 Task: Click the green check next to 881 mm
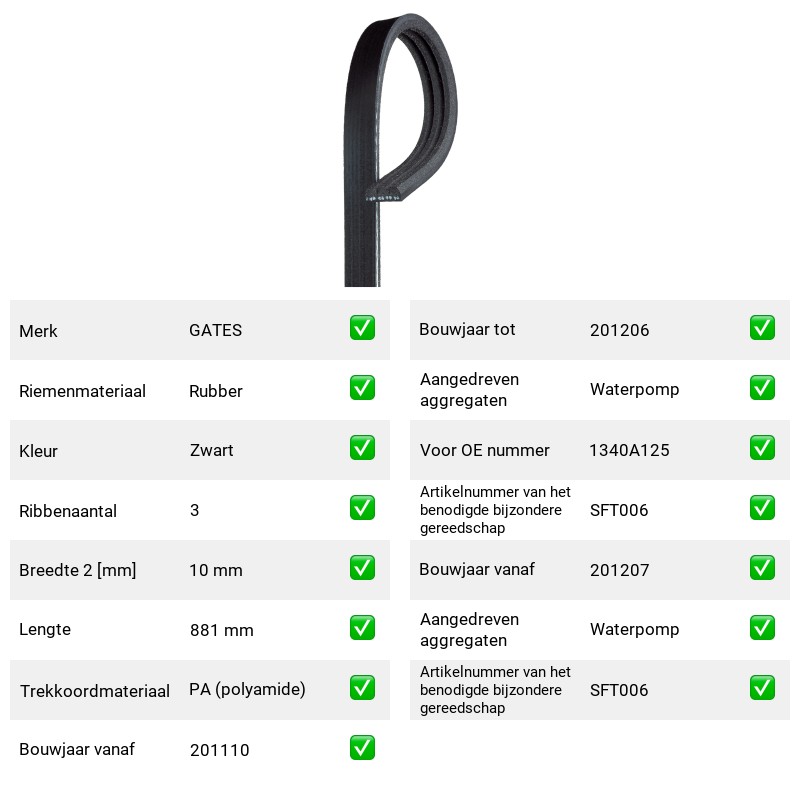(x=362, y=628)
